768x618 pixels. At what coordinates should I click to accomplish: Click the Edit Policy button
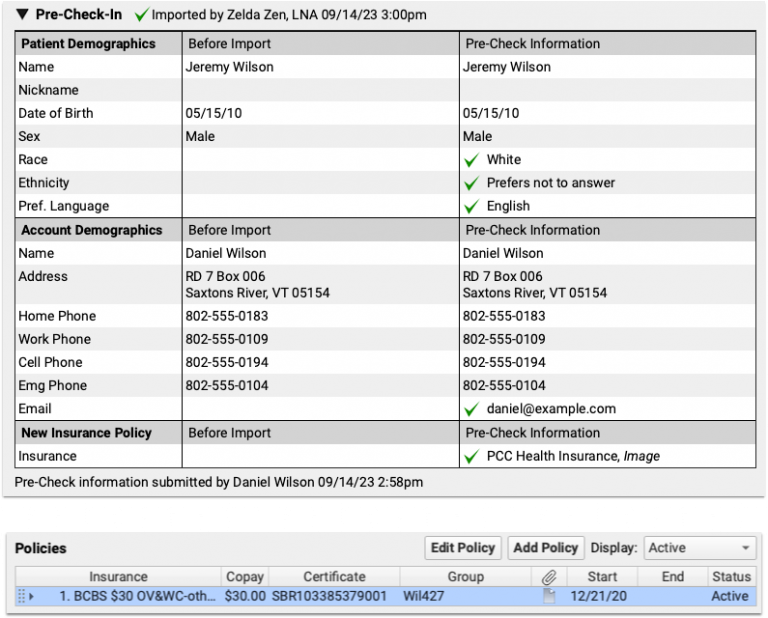pos(462,548)
